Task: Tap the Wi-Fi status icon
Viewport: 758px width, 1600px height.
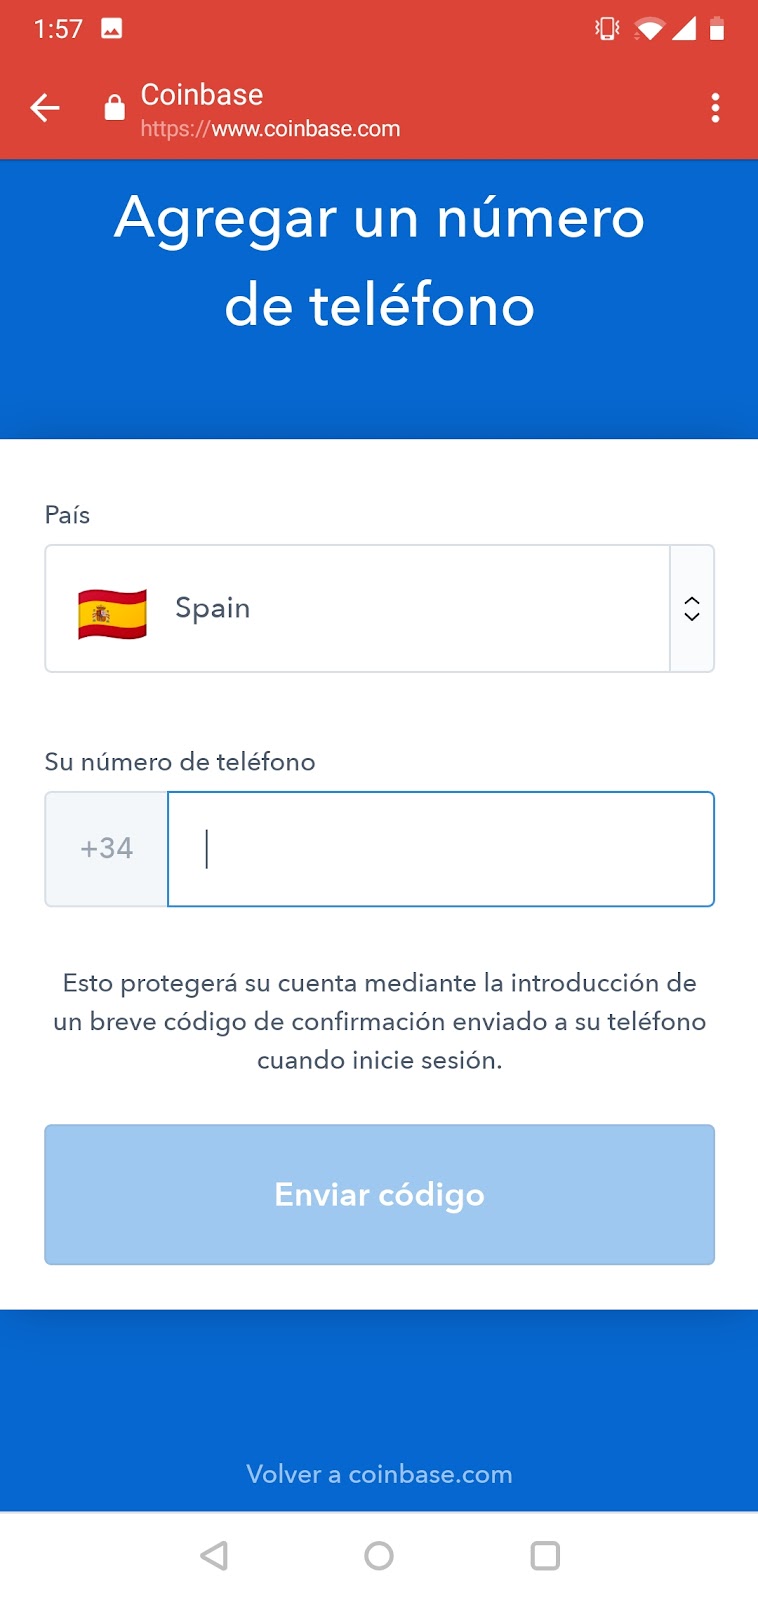Action: pyautogui.click(x=649, y=28)
